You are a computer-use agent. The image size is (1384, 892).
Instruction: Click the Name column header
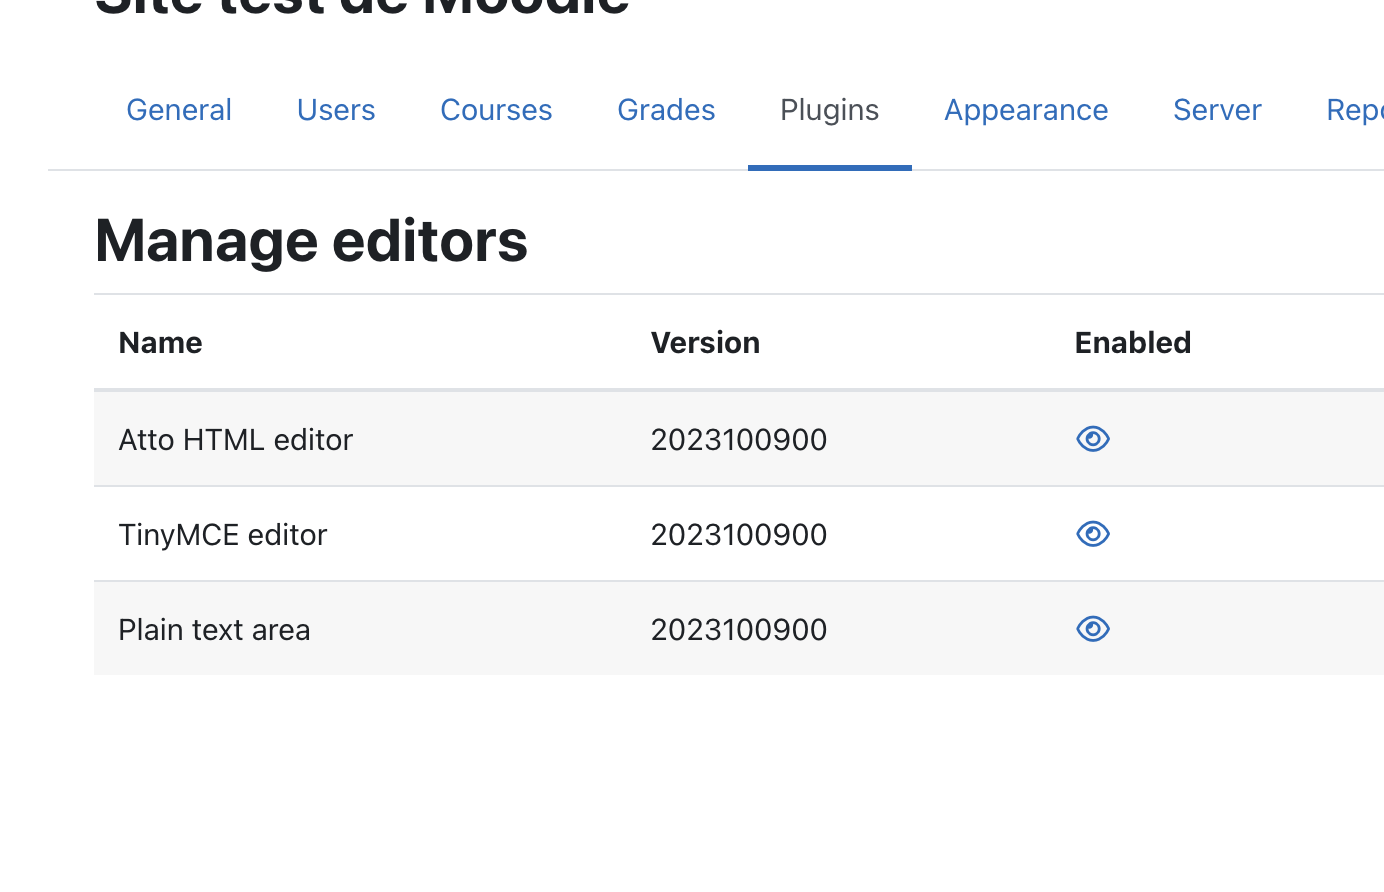tap(160, 343)
